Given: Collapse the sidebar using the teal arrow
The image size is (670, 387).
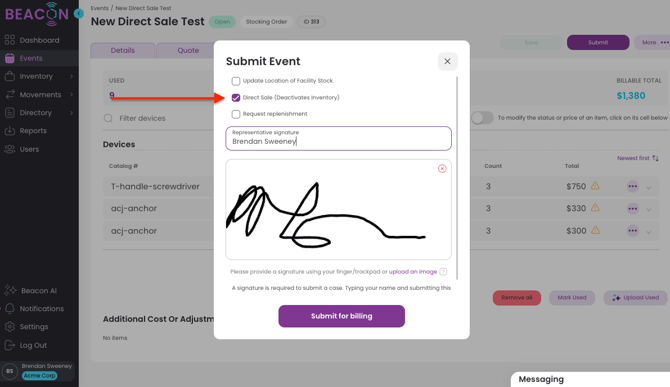Looking at the screenshot, I should [79, 14].
